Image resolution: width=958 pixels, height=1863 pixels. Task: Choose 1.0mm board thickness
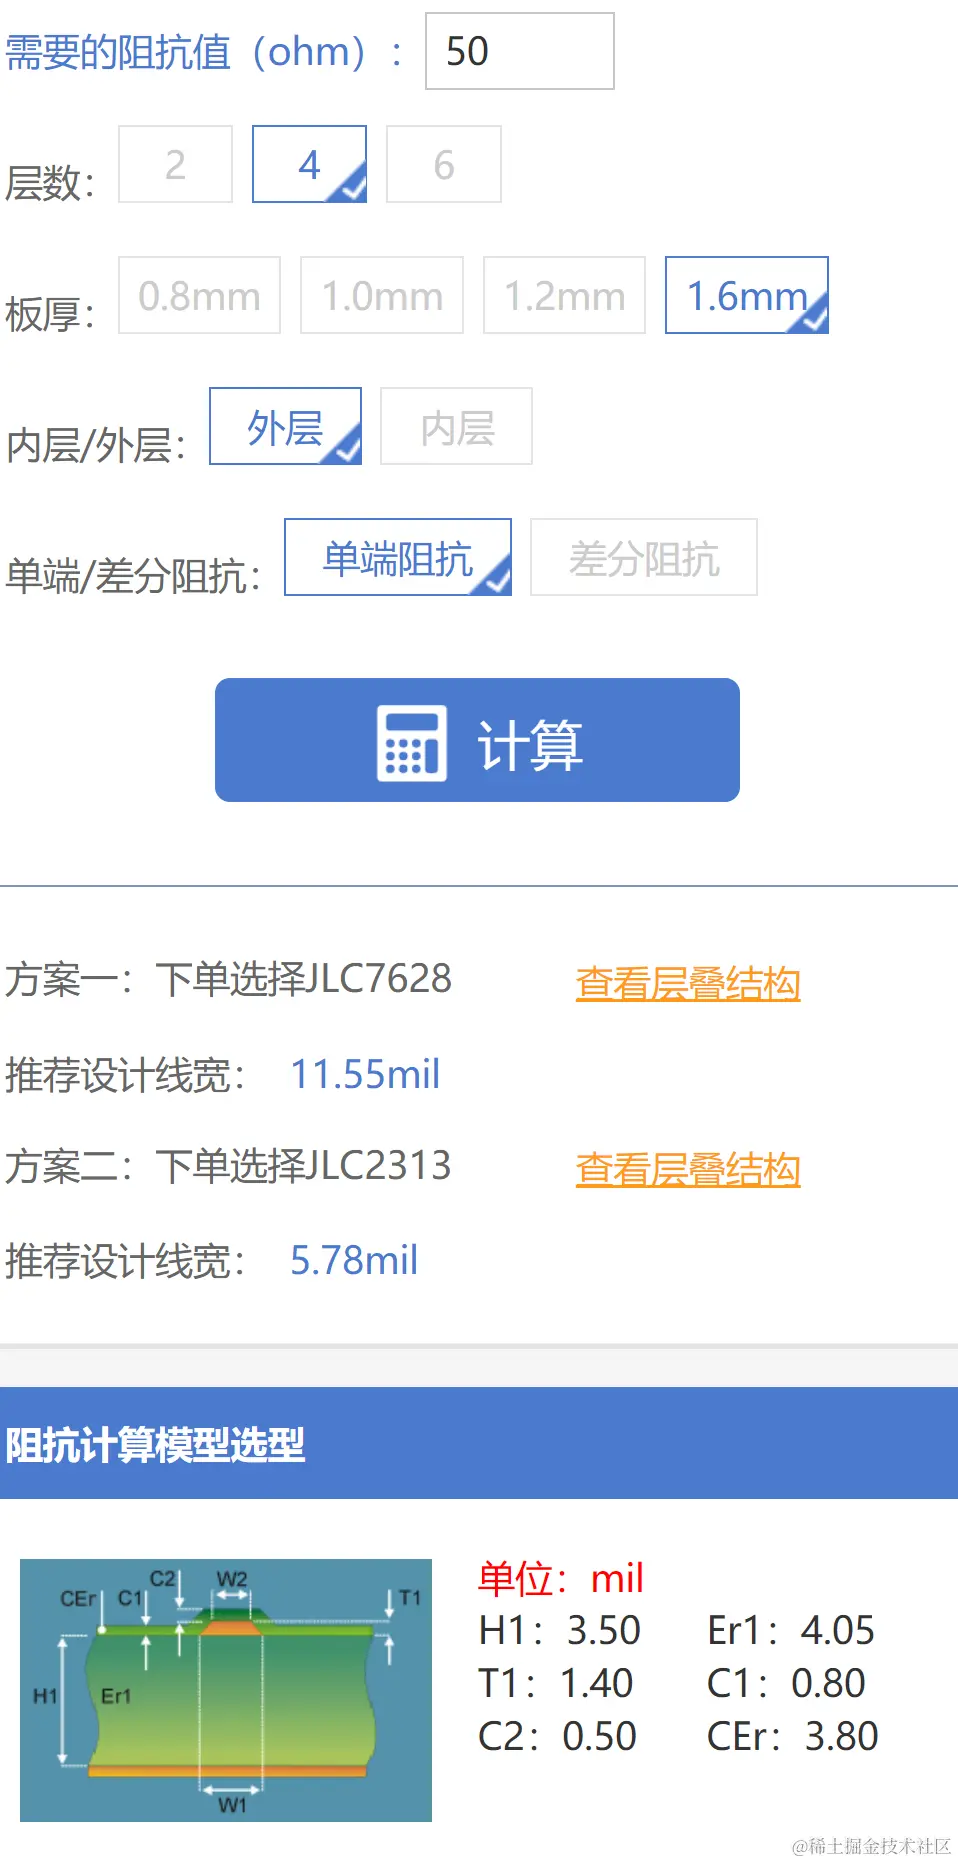[x=382, y=295]
